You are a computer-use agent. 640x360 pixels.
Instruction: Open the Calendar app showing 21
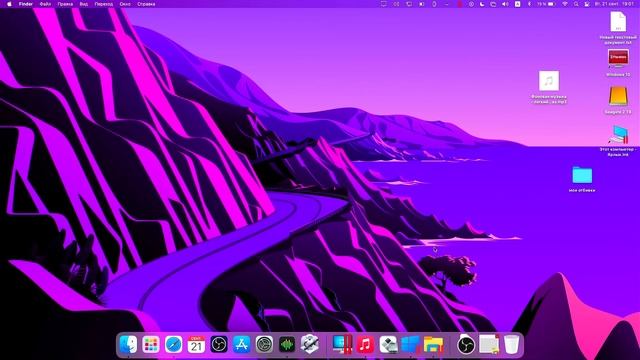196,344
